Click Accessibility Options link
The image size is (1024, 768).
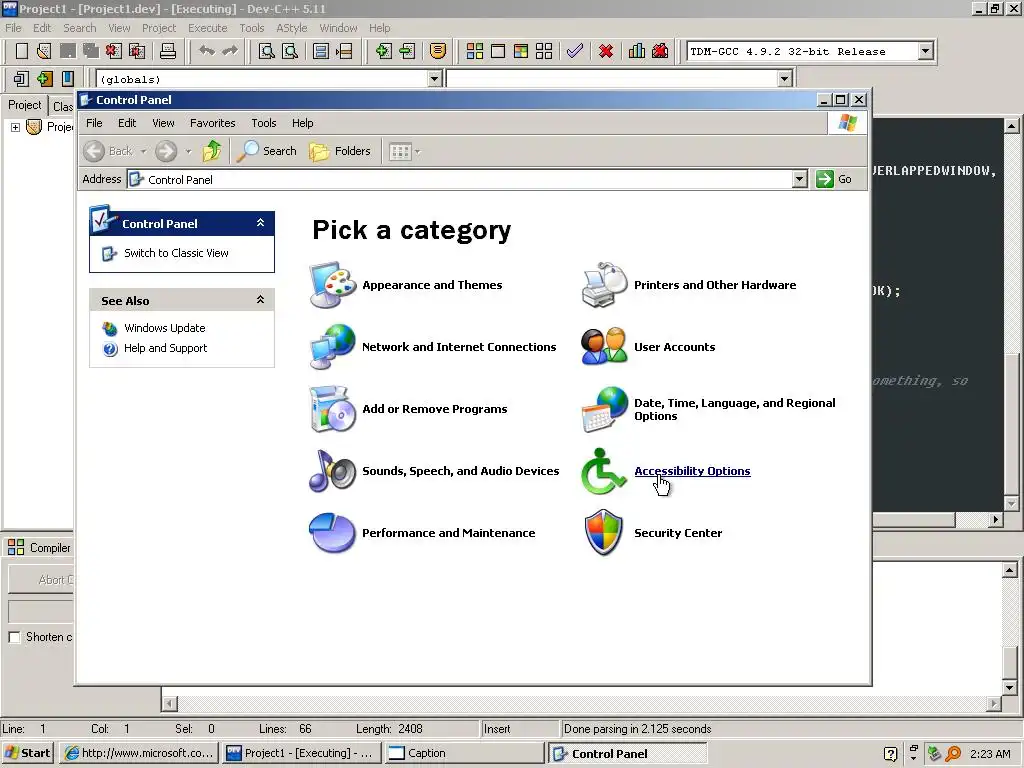692,471
